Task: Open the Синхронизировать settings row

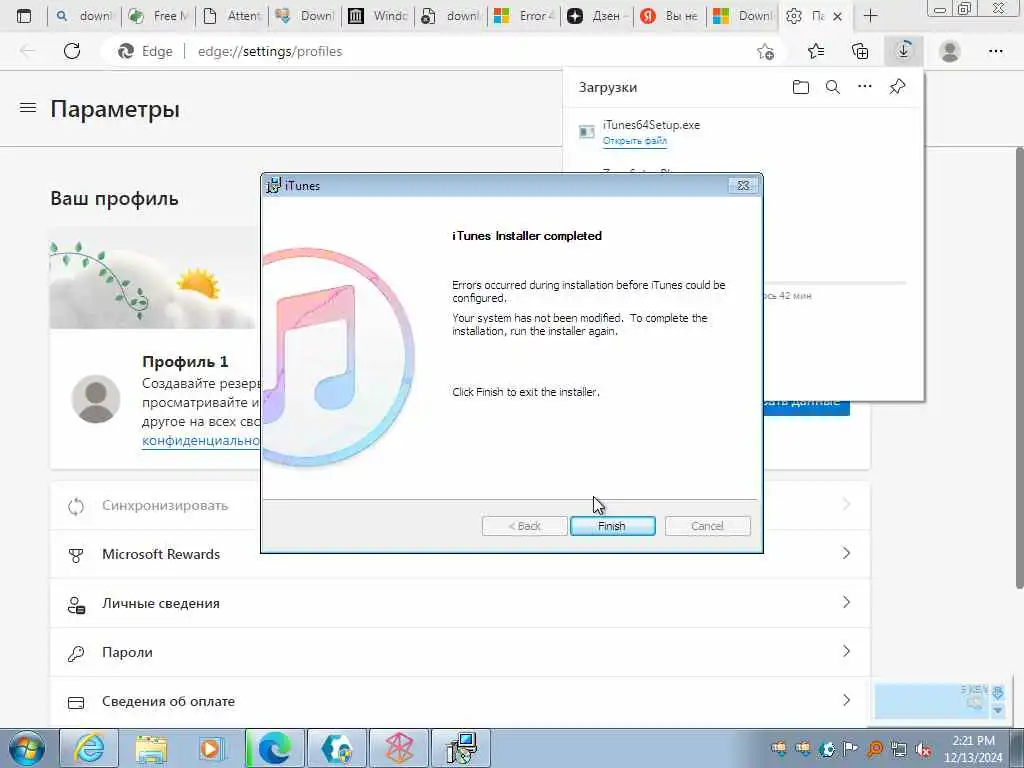Action: coord(460,505)
